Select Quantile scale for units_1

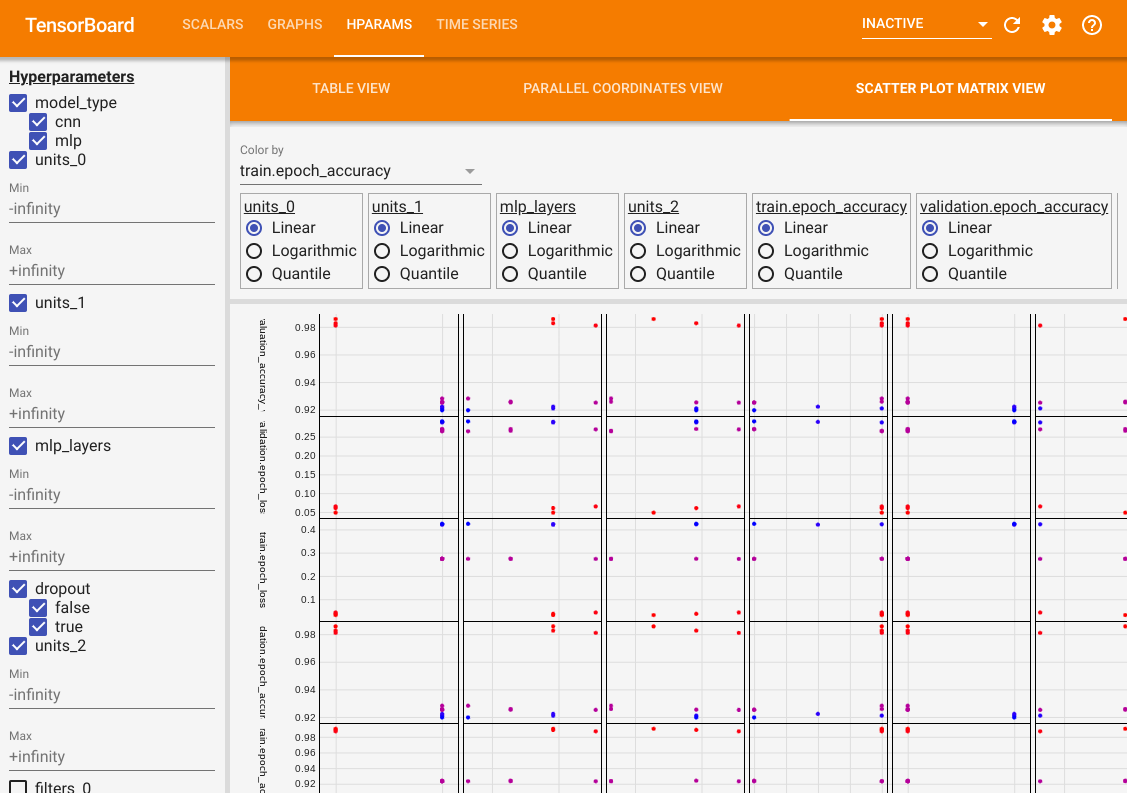[382, 274]
